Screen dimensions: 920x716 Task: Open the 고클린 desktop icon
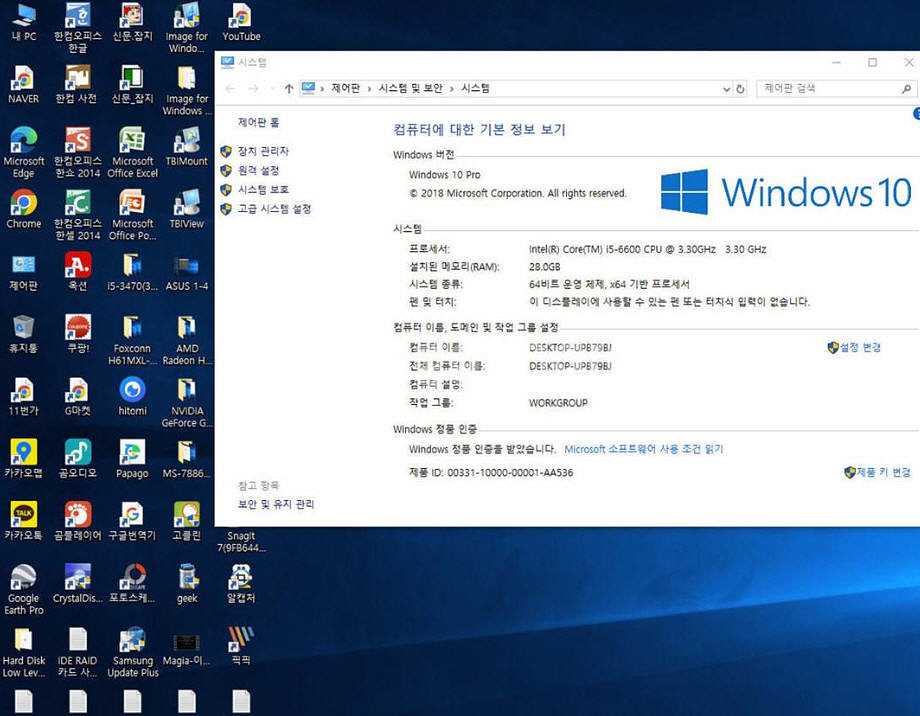coord(187,521)
